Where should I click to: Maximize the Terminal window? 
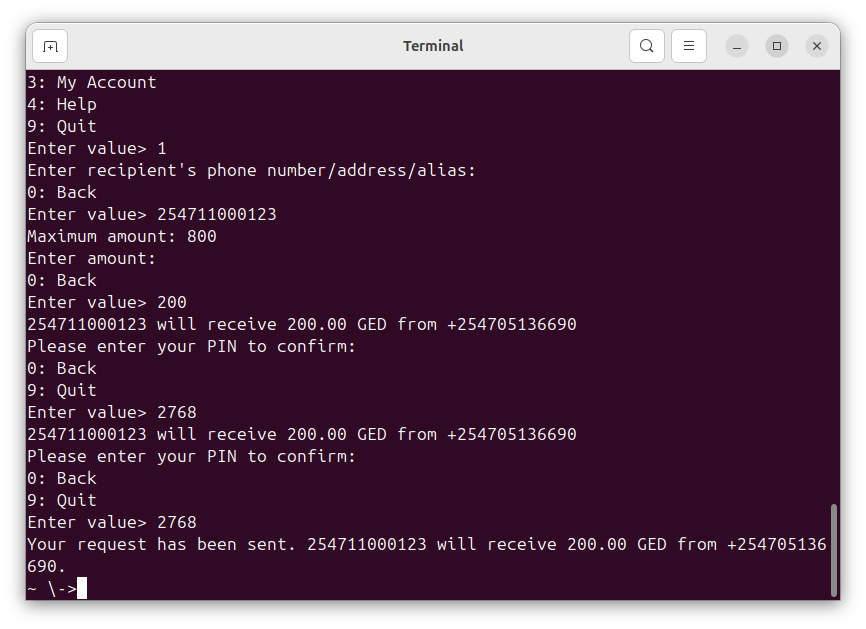click(777, 46)
